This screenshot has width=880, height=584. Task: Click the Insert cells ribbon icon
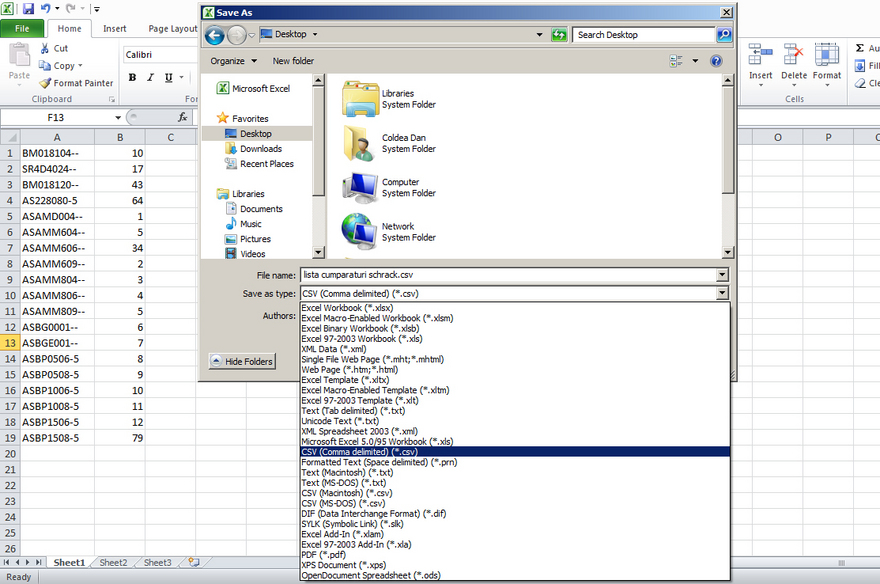pyautogui.click(x=760, y=55)
